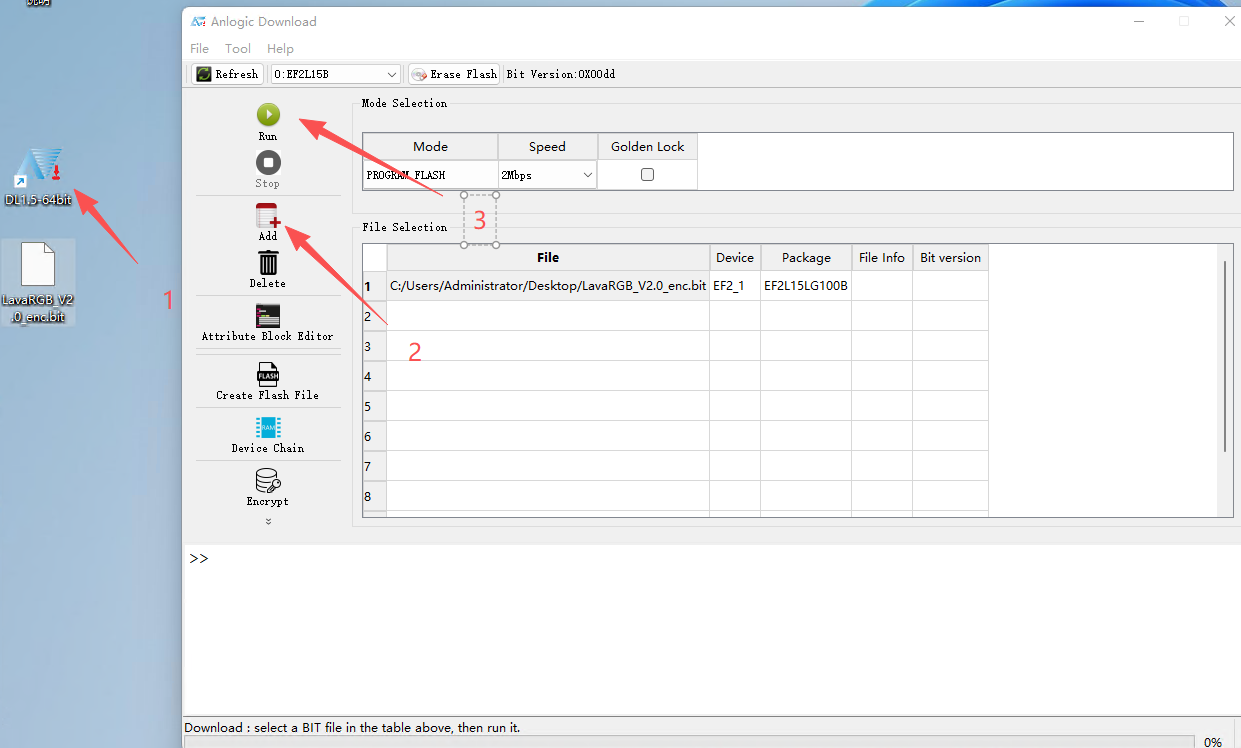Click the DL1.5-64bit desktop shortcut
The image size is (1241, 748).
tap(38, 178)
